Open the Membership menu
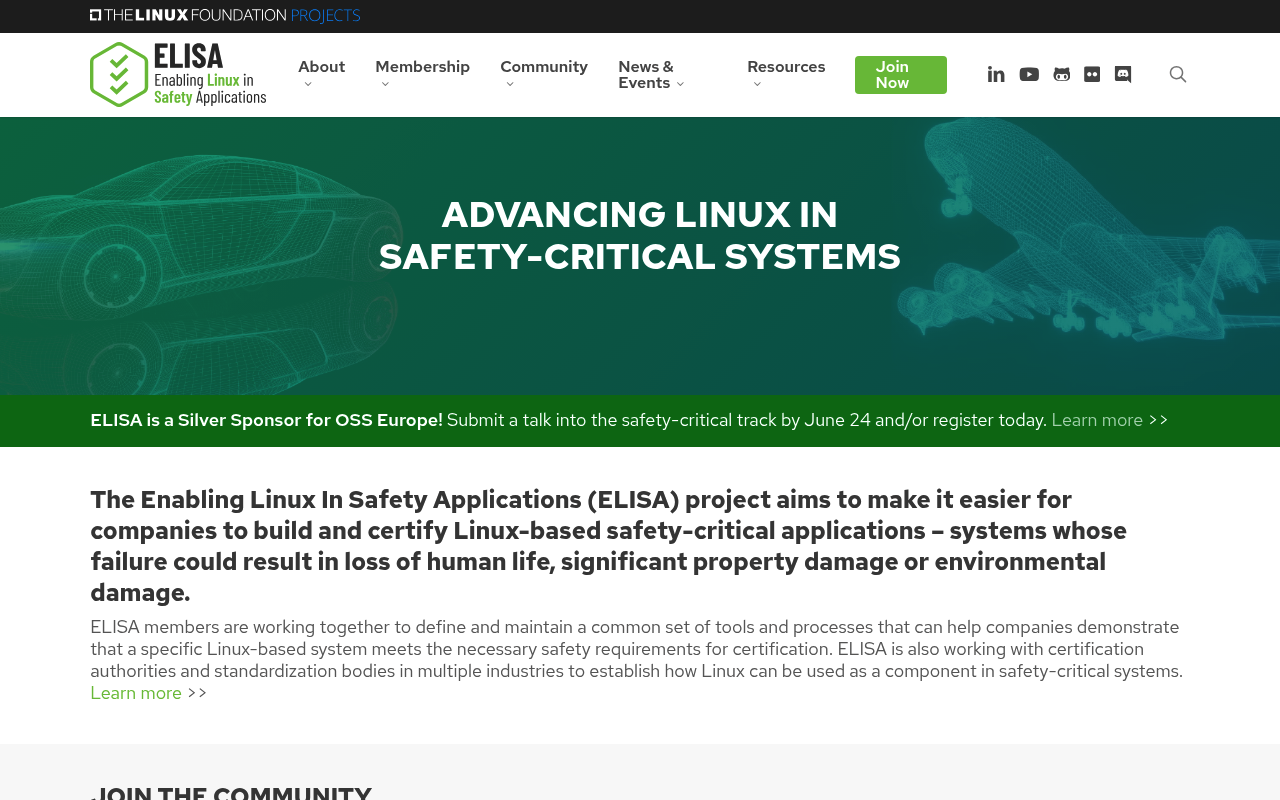The height and width of the screenshot is (800, 1280). click(422, 74)
